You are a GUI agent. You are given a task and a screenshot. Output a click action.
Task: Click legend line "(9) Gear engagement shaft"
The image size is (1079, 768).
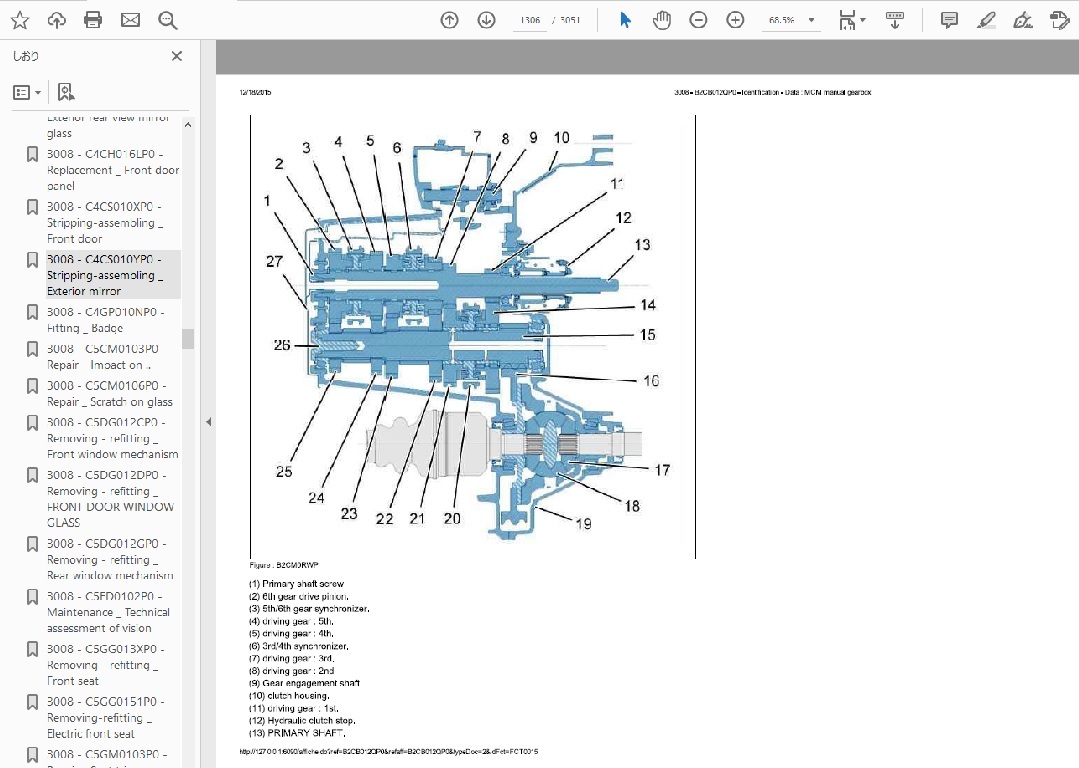pyautogui.click(x=304, y=683)
